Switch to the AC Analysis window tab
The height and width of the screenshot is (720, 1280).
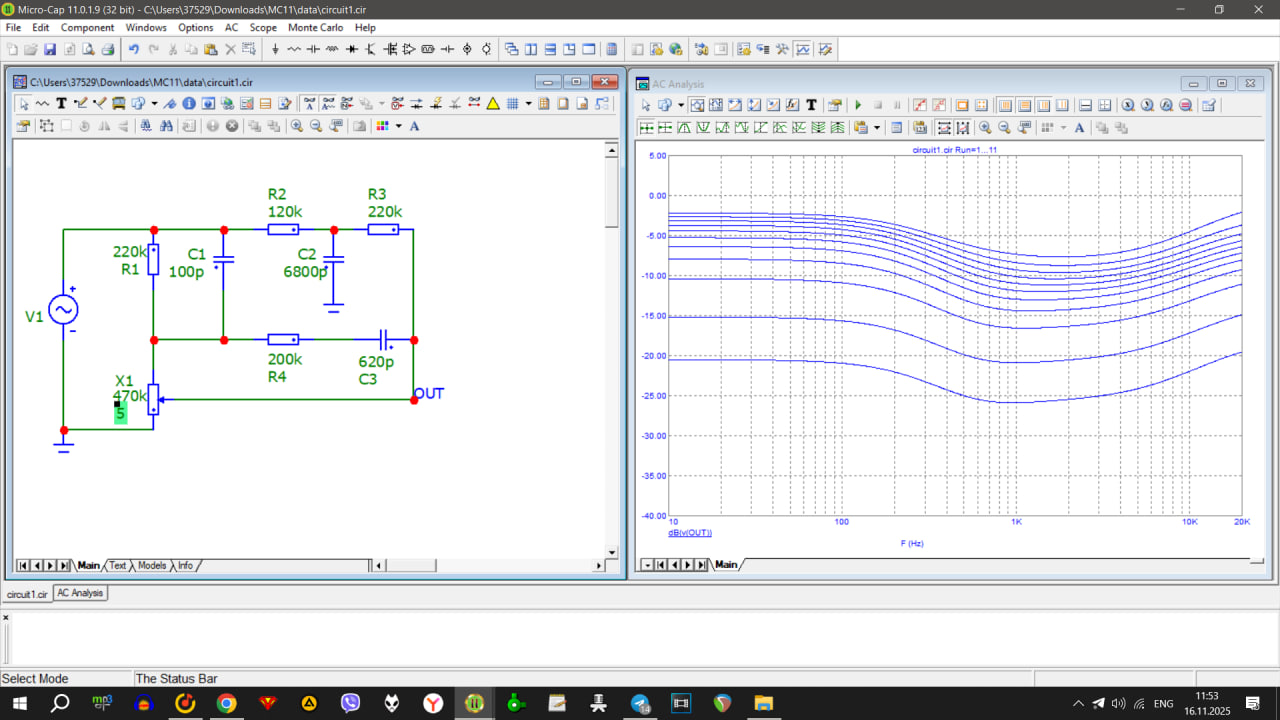pyautogui.click(x=80, y=593)
